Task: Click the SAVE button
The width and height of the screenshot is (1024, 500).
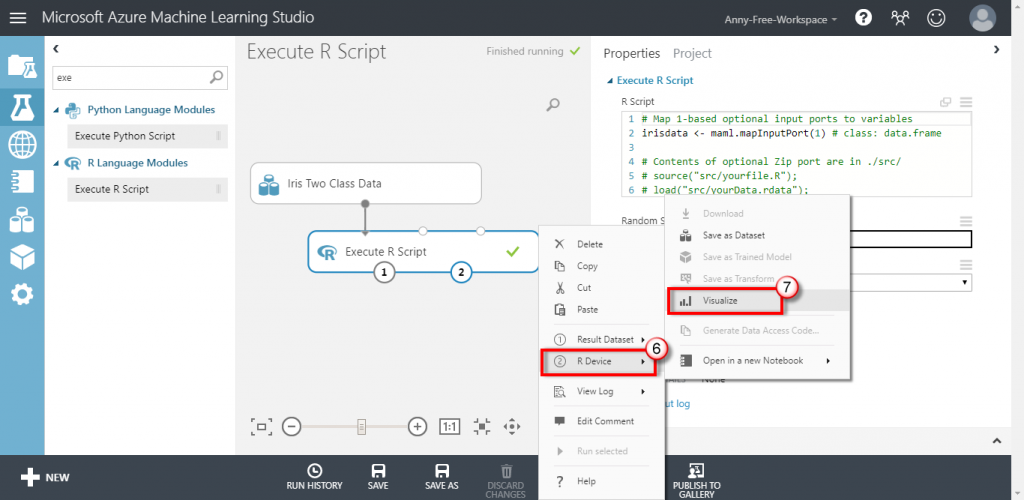Action: pyautogui.click(x=377, y=478)
